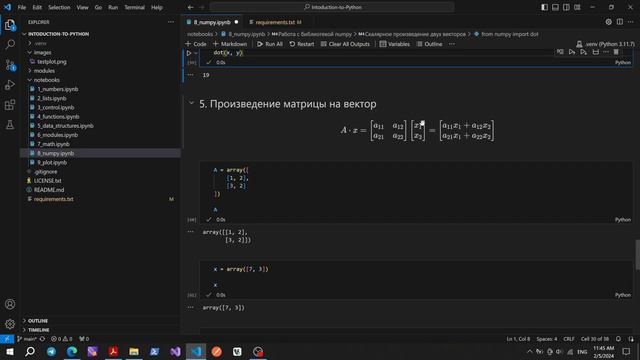Open Windows Start menu
The width and height of the screenshot is (640, 360).
coord(10,351)
